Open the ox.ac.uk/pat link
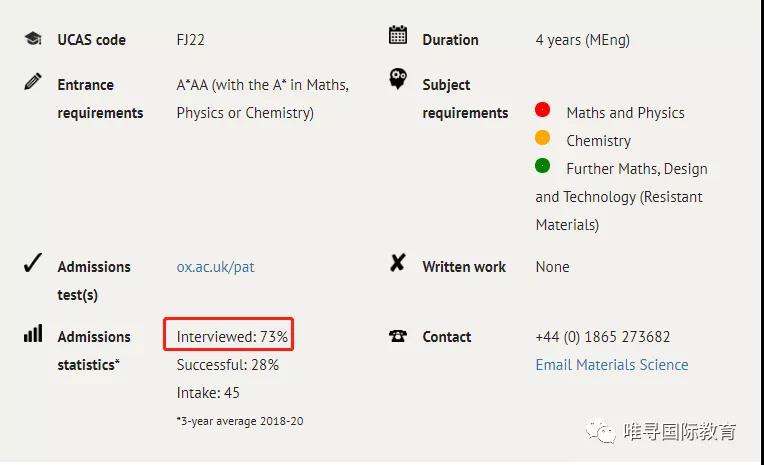The width and height of the screenshot is (764, 465). coord(215,267)
